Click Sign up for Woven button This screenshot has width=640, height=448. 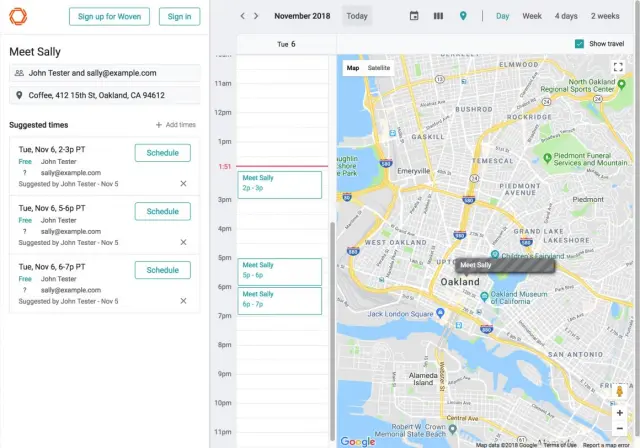[109, 16]
